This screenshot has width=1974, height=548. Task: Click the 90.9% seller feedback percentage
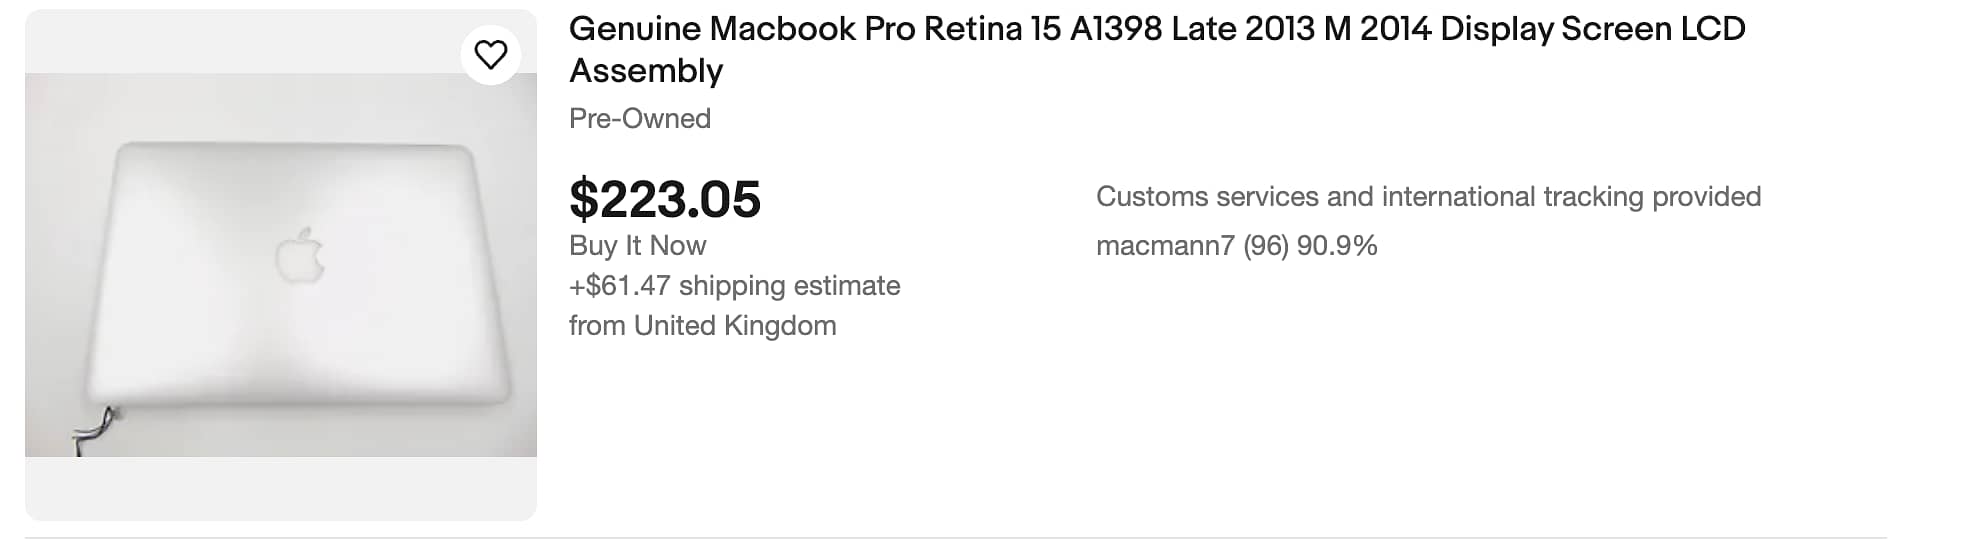click(x=1337, y=245)
